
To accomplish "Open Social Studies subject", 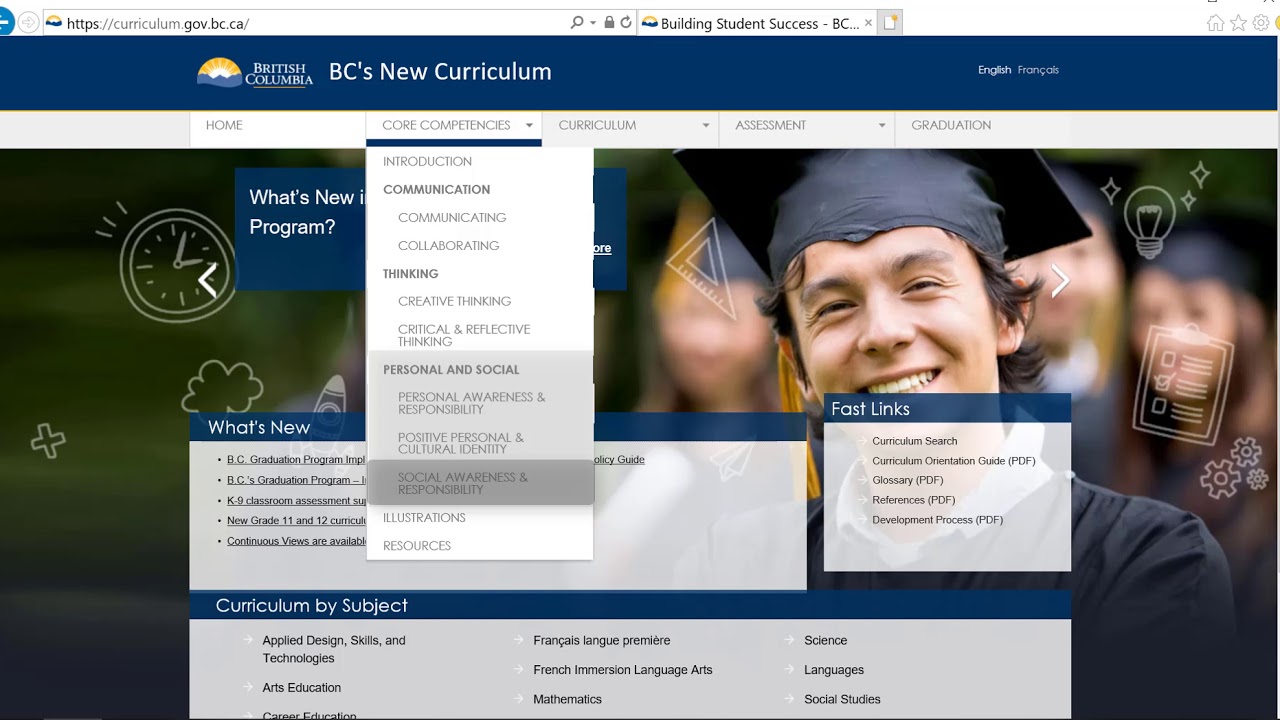I will [x=842, y=700].
